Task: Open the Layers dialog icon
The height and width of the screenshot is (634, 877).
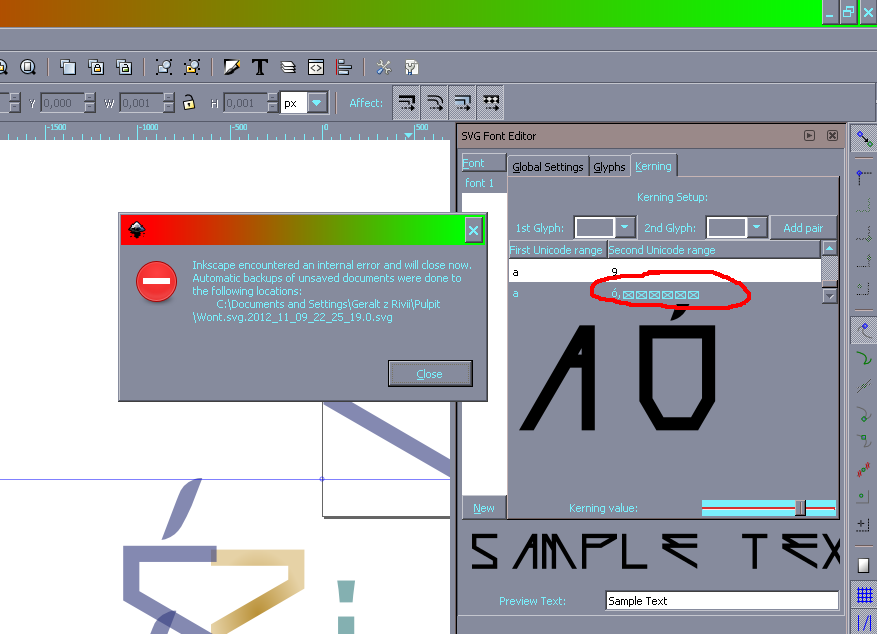Action: pyautogui.click(x=287, y=67)
